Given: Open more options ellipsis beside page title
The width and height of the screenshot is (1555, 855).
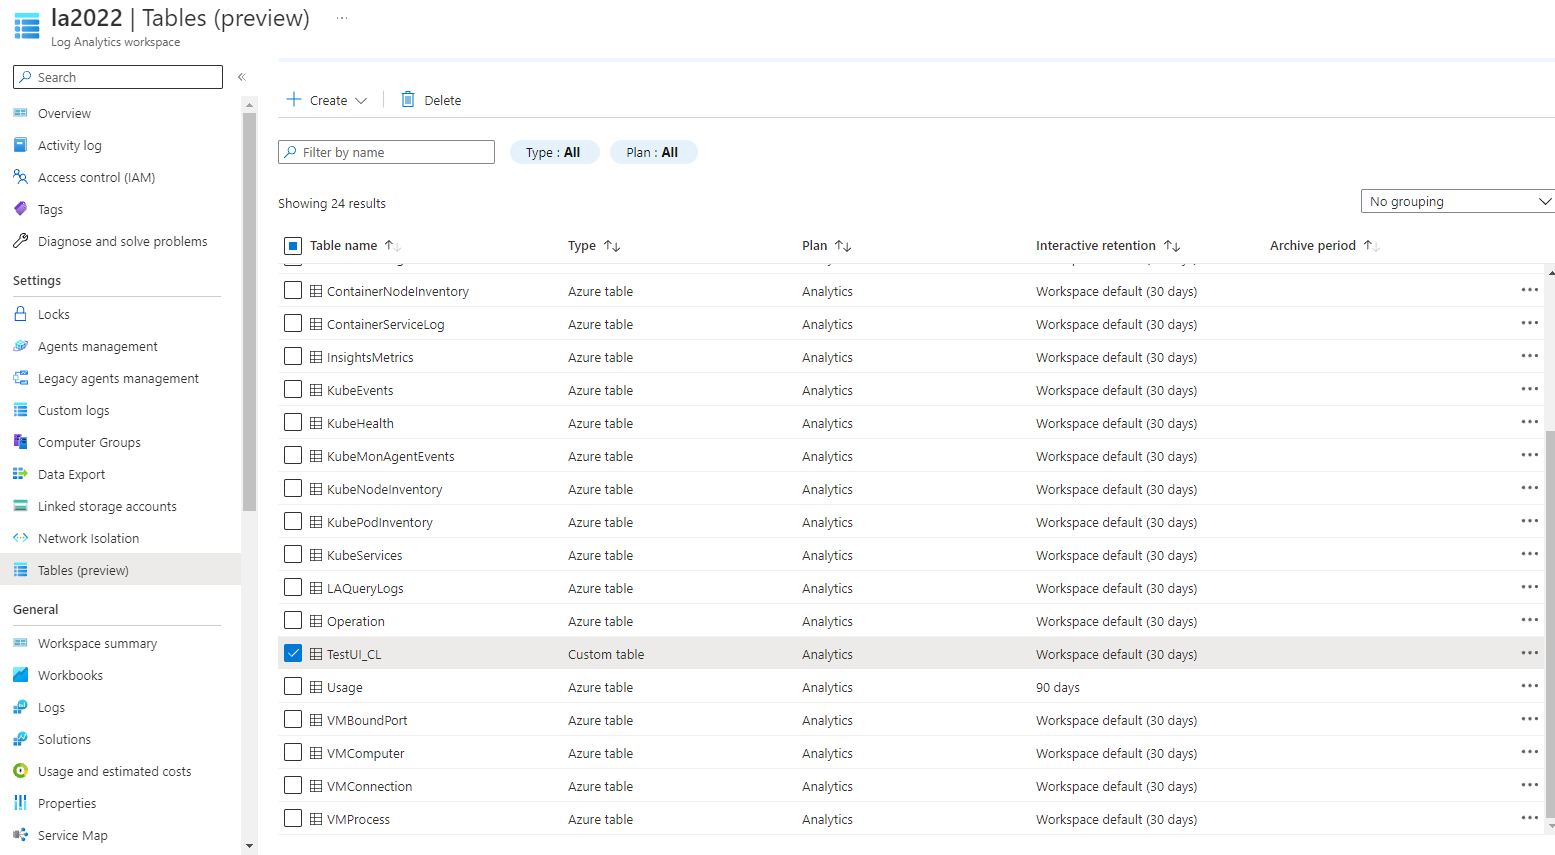Looking at the screenshot, I should [342, 18].
